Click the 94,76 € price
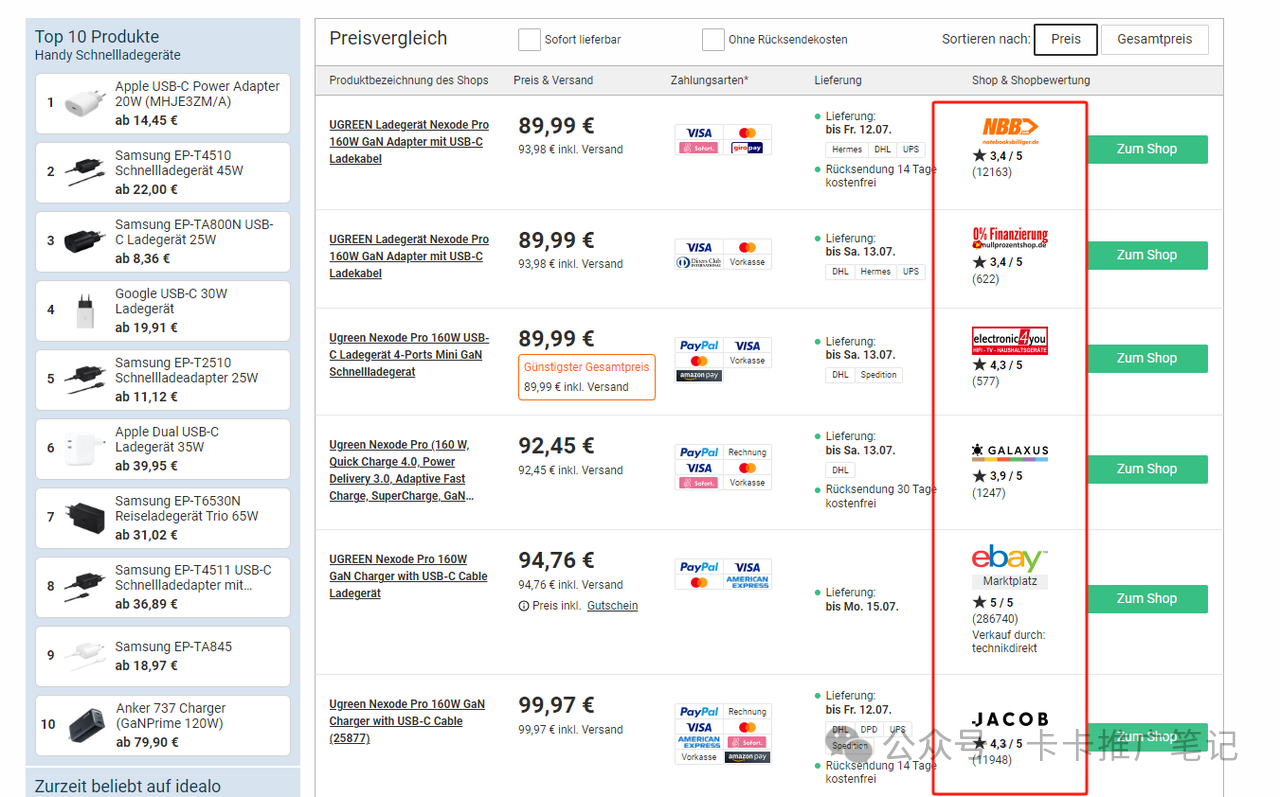 [556, 561]
